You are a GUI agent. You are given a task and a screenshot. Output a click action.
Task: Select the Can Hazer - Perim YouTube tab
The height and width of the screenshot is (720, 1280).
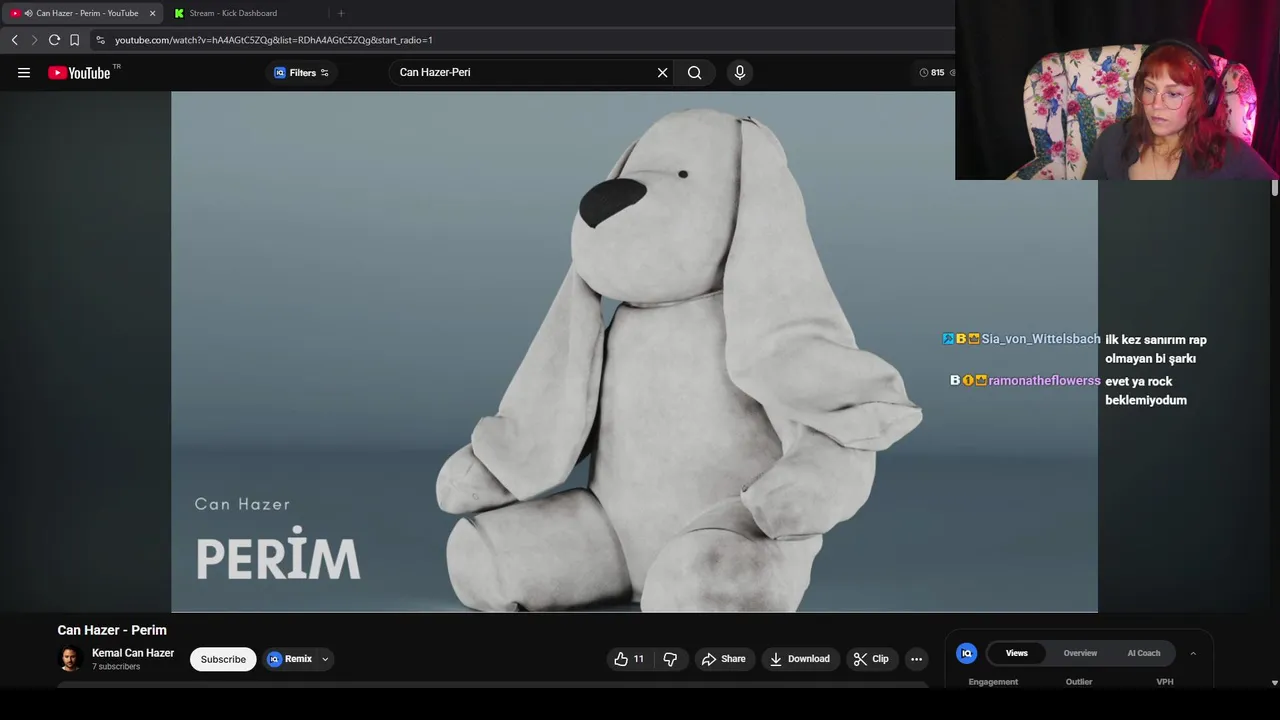86,13
